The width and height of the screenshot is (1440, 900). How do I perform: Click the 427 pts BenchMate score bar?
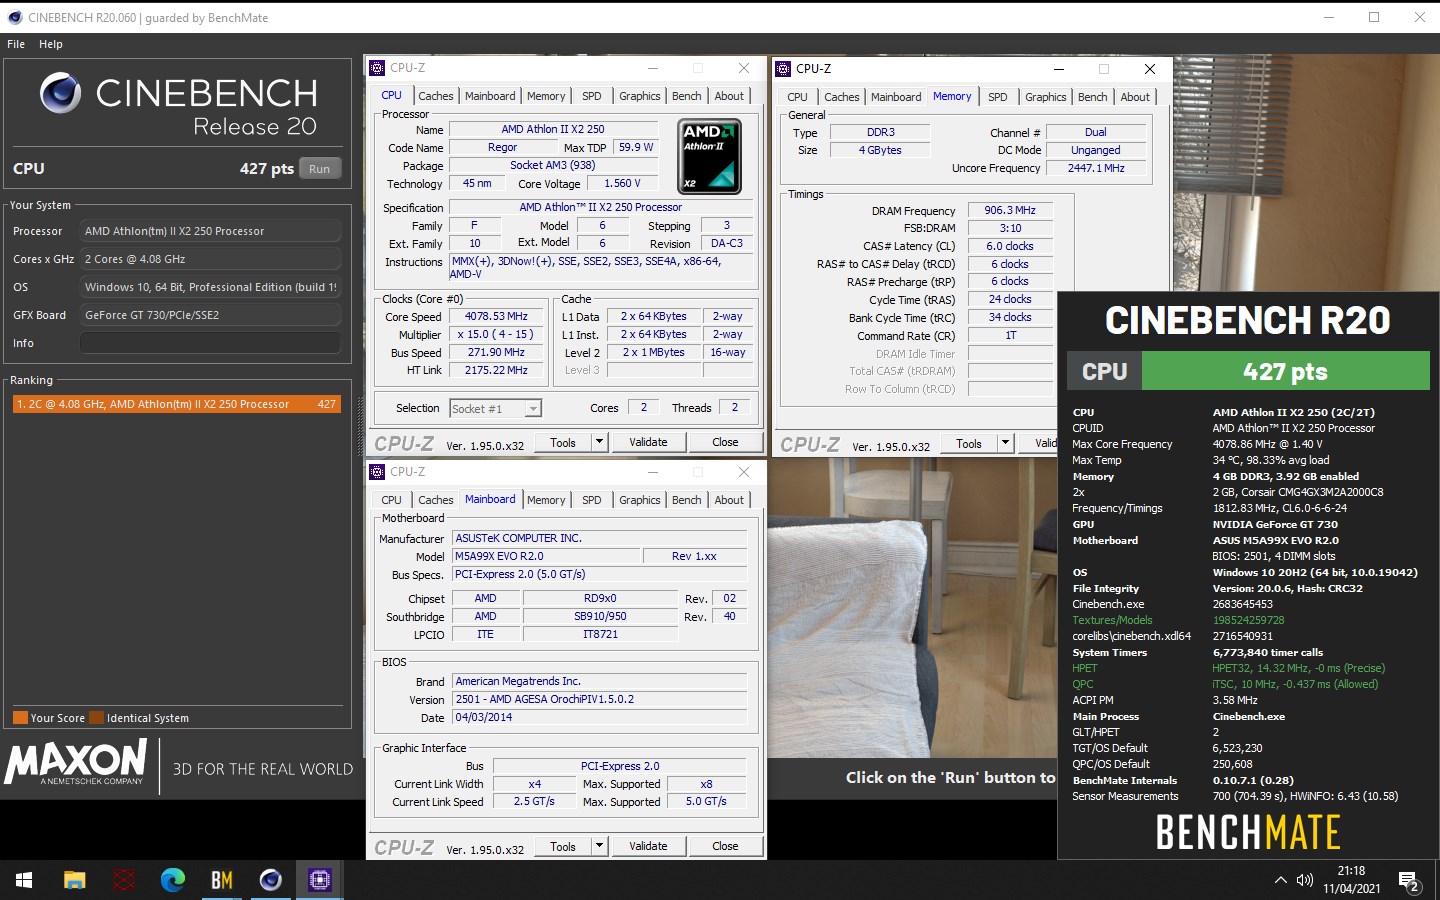(1286, 371)
